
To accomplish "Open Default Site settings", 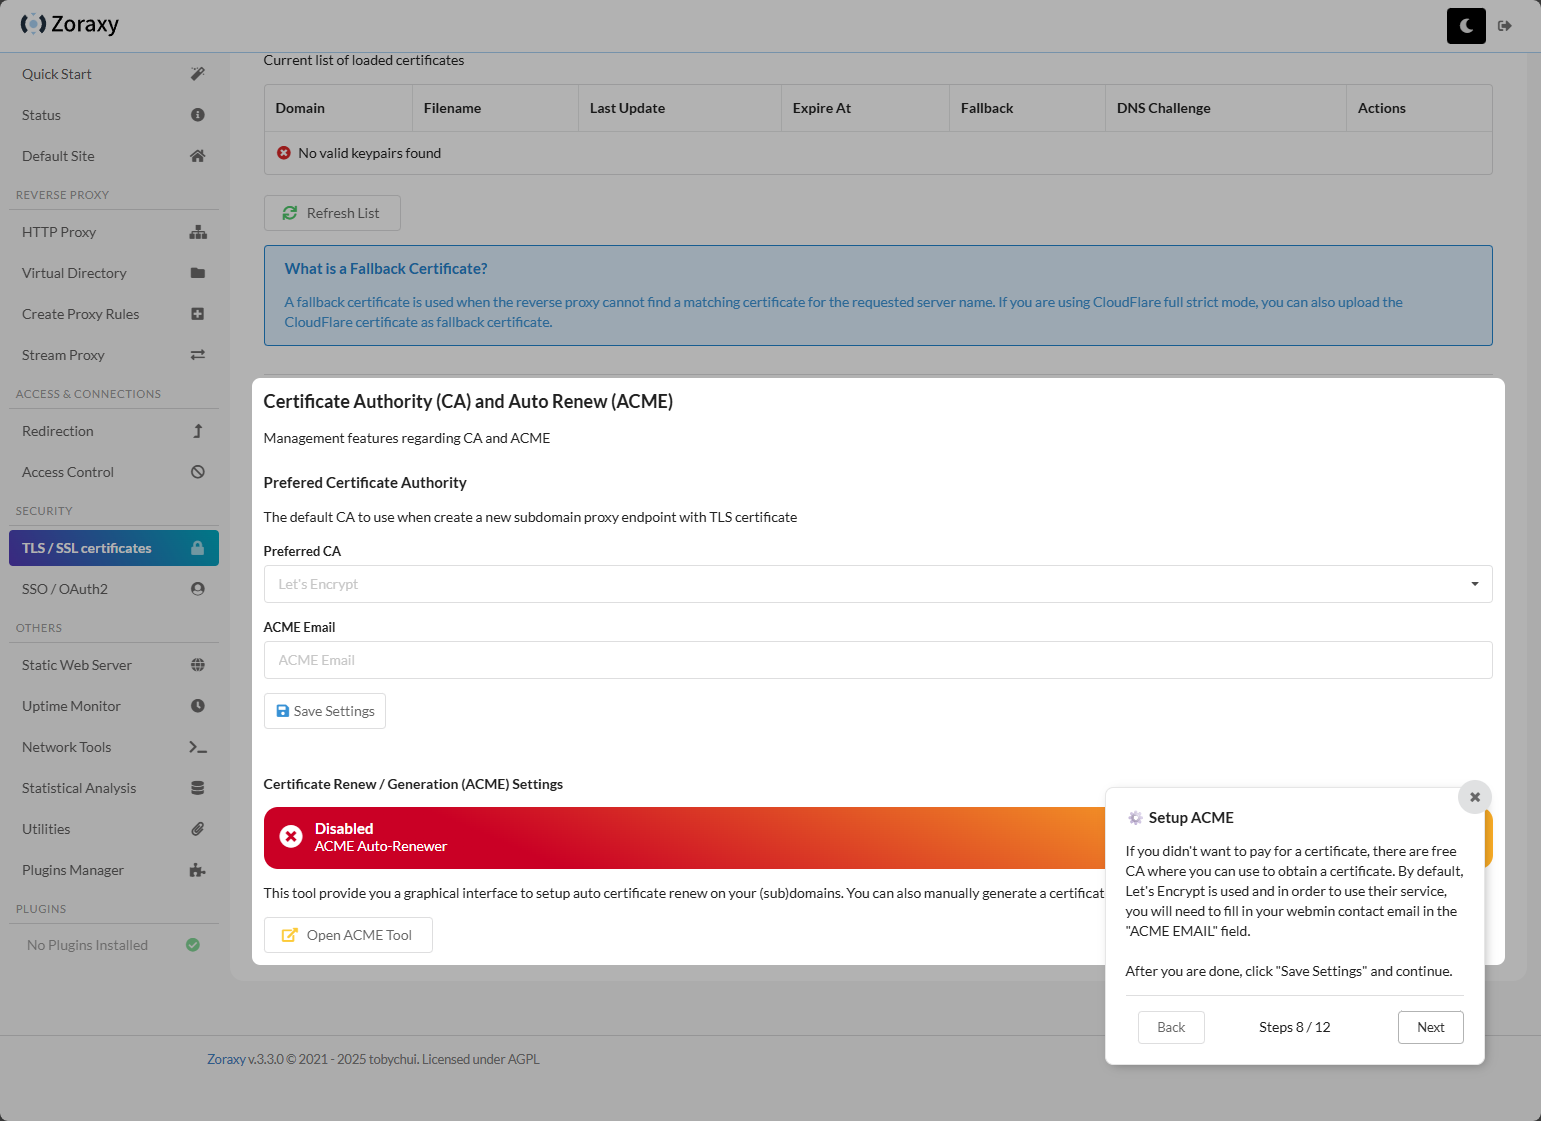I will [114, 156].
